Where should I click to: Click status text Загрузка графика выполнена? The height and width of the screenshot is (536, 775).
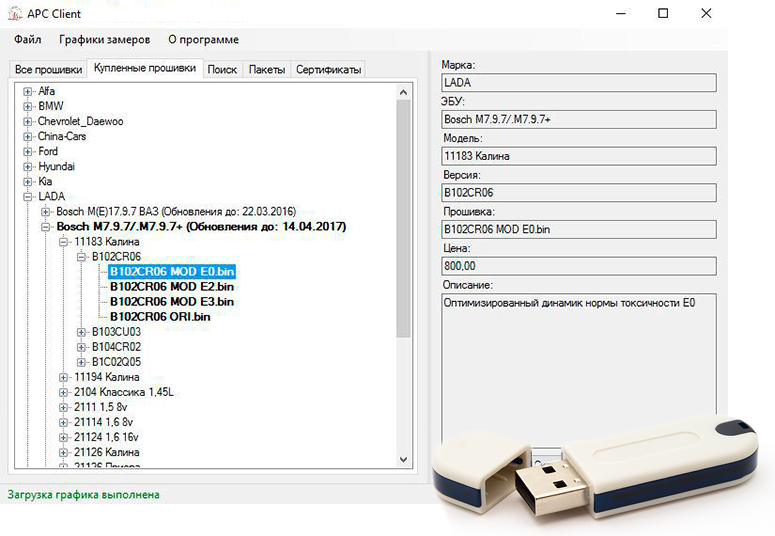click(84, 495)
